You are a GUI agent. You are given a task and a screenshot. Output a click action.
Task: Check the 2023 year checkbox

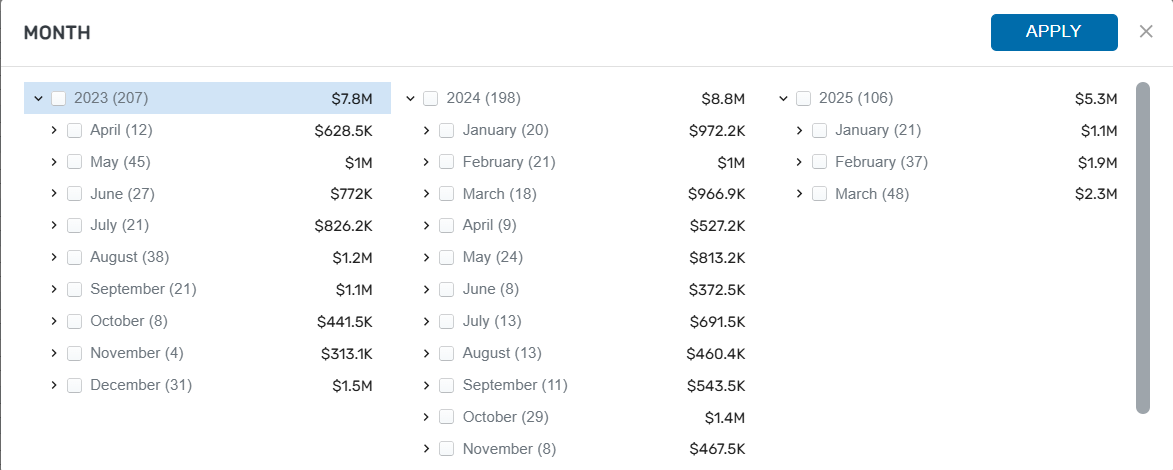tap(59, 98)
